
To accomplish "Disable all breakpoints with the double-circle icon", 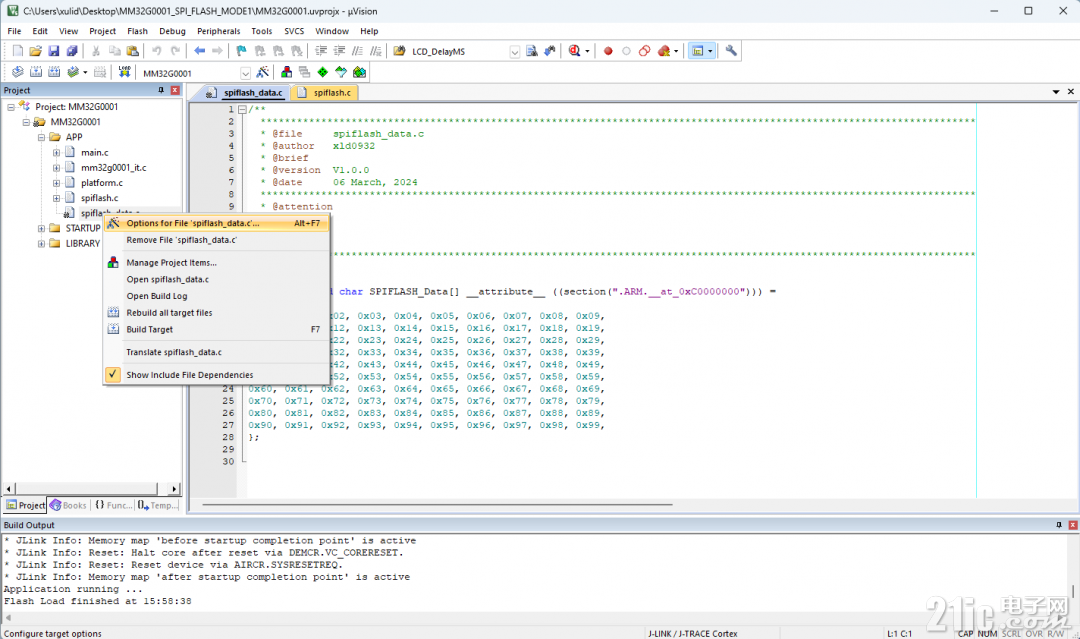I will tap(645, 51).
